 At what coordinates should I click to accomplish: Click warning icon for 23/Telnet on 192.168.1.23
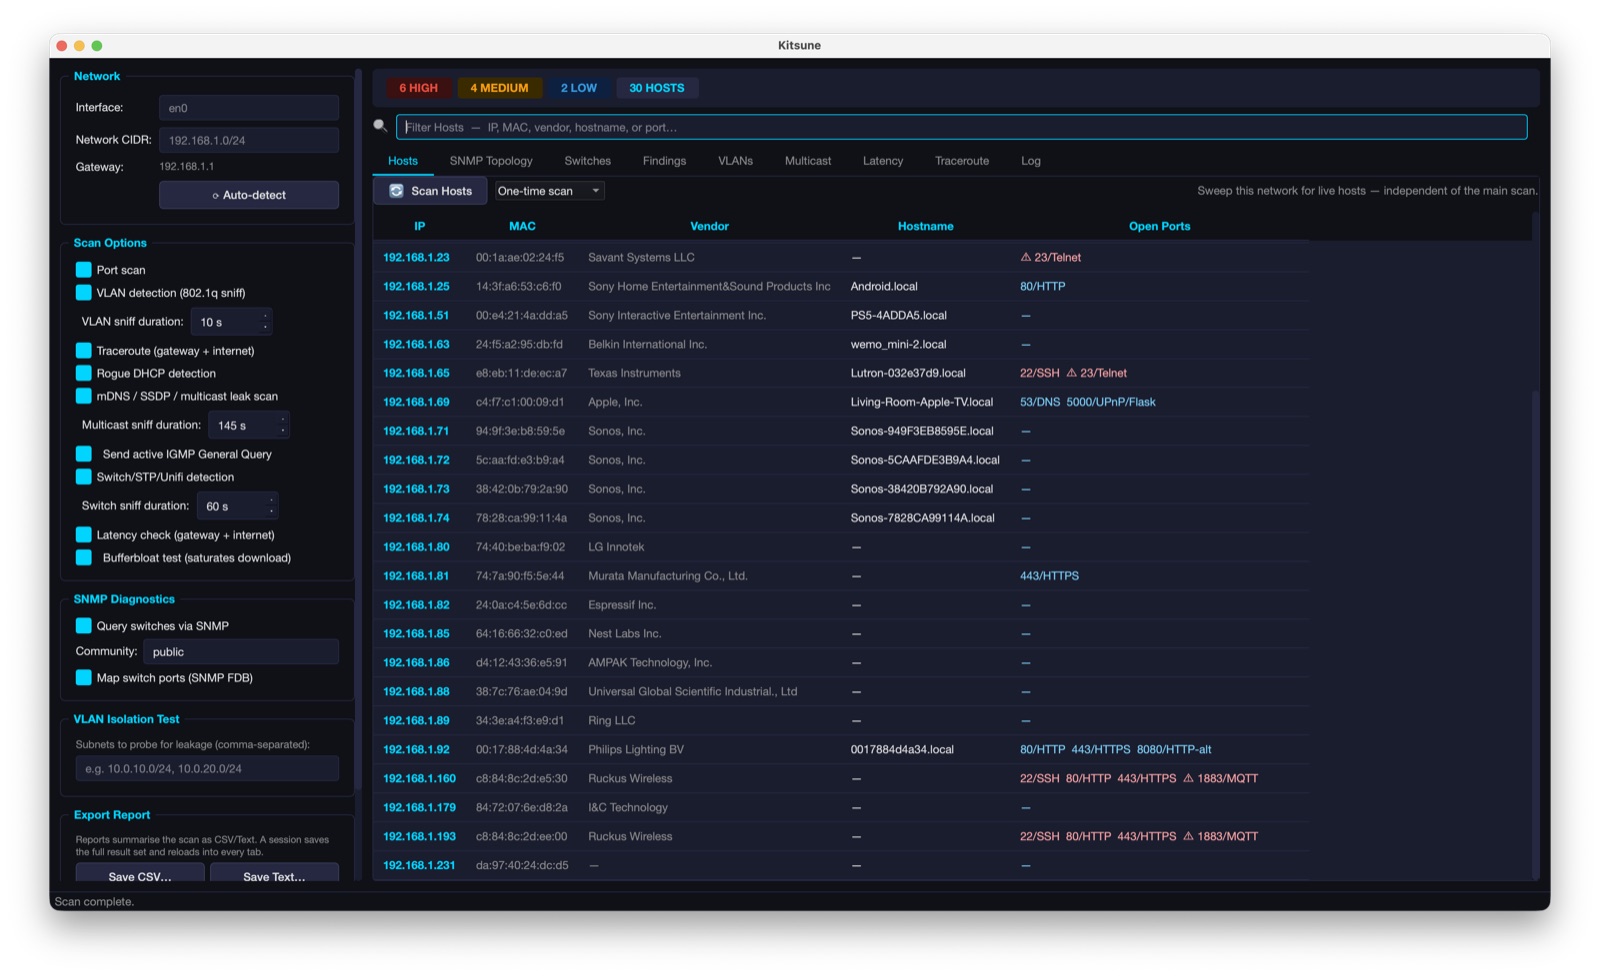click(x=1025, y=257)
